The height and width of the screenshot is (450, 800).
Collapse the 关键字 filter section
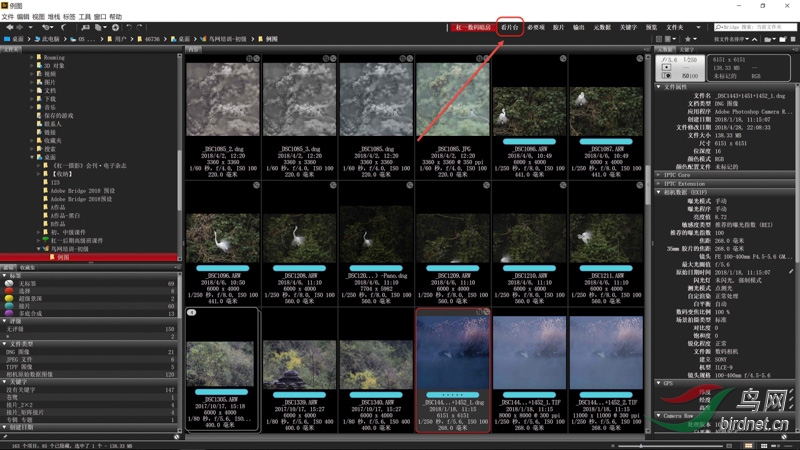click(x=5, y=381)
